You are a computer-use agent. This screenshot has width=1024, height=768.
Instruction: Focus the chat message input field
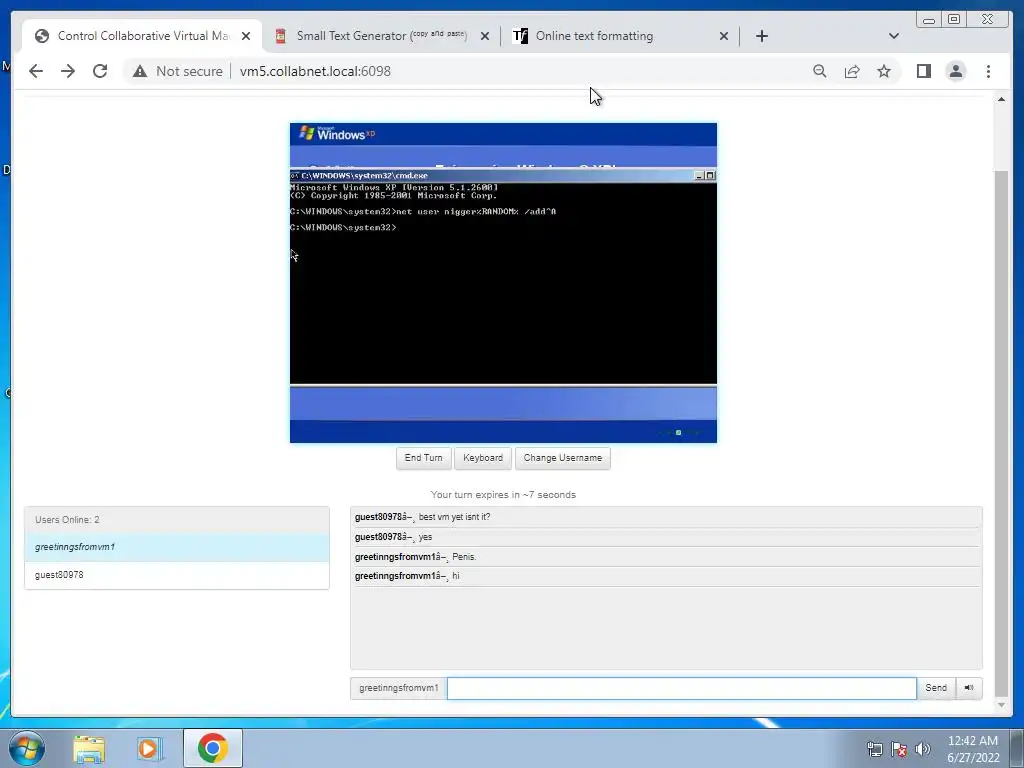pyautogui.click(x=681, y=688)
